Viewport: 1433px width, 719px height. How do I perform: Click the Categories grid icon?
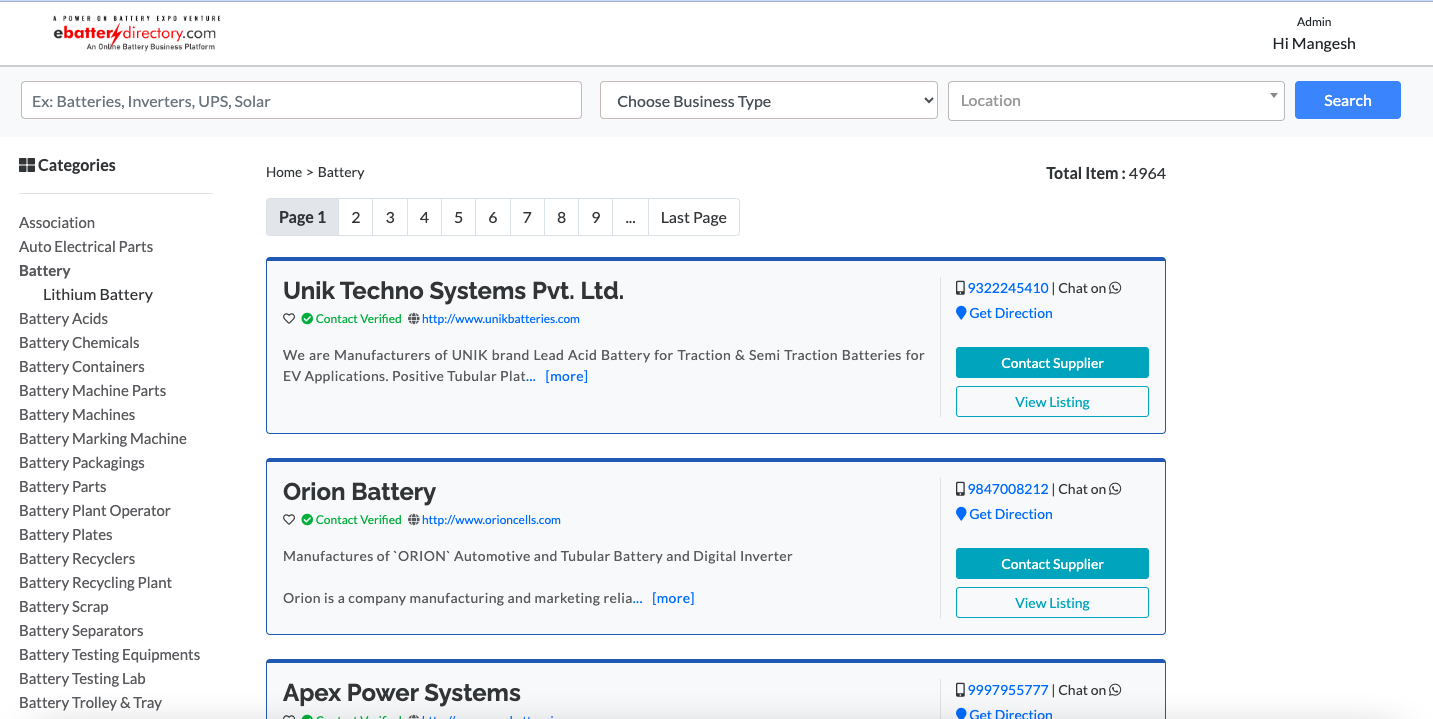pos(27,165)
